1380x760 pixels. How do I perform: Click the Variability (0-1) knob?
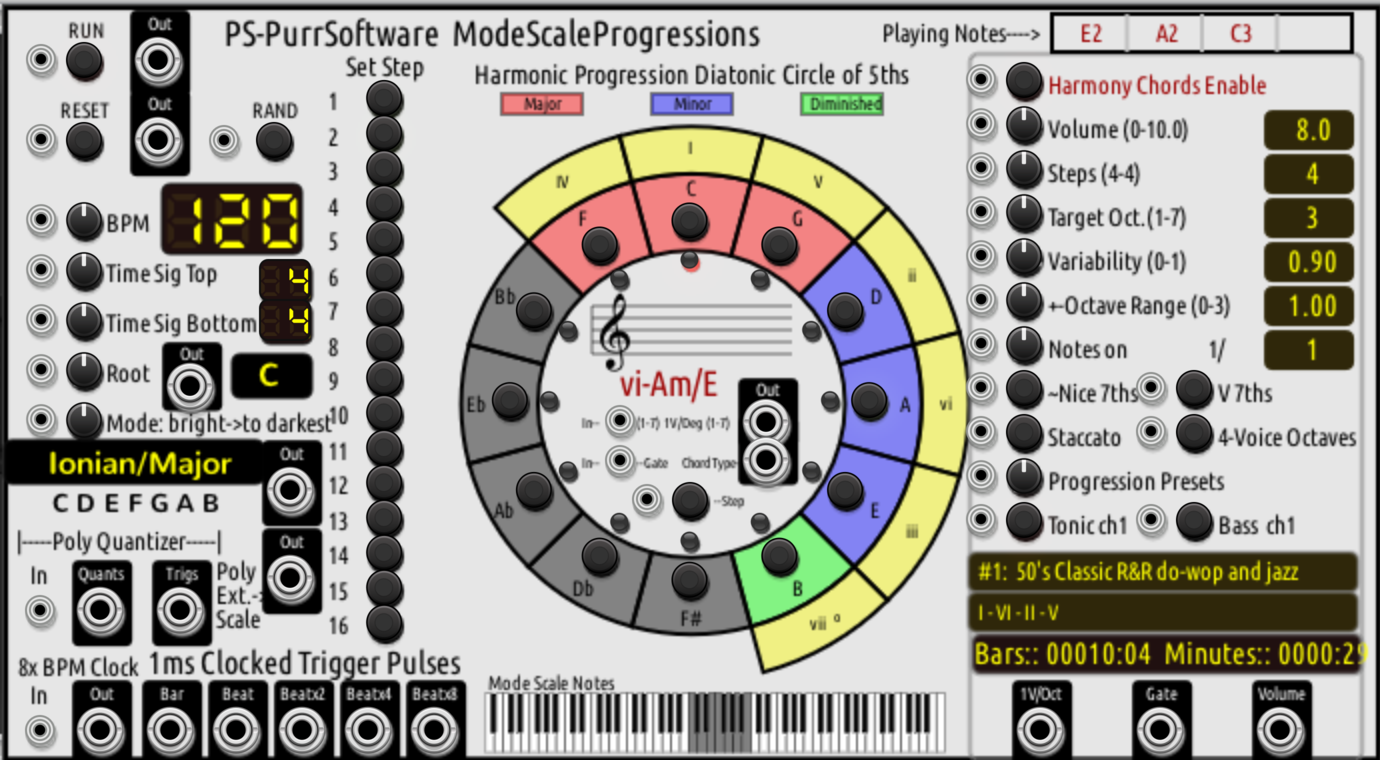point(1024,257)
